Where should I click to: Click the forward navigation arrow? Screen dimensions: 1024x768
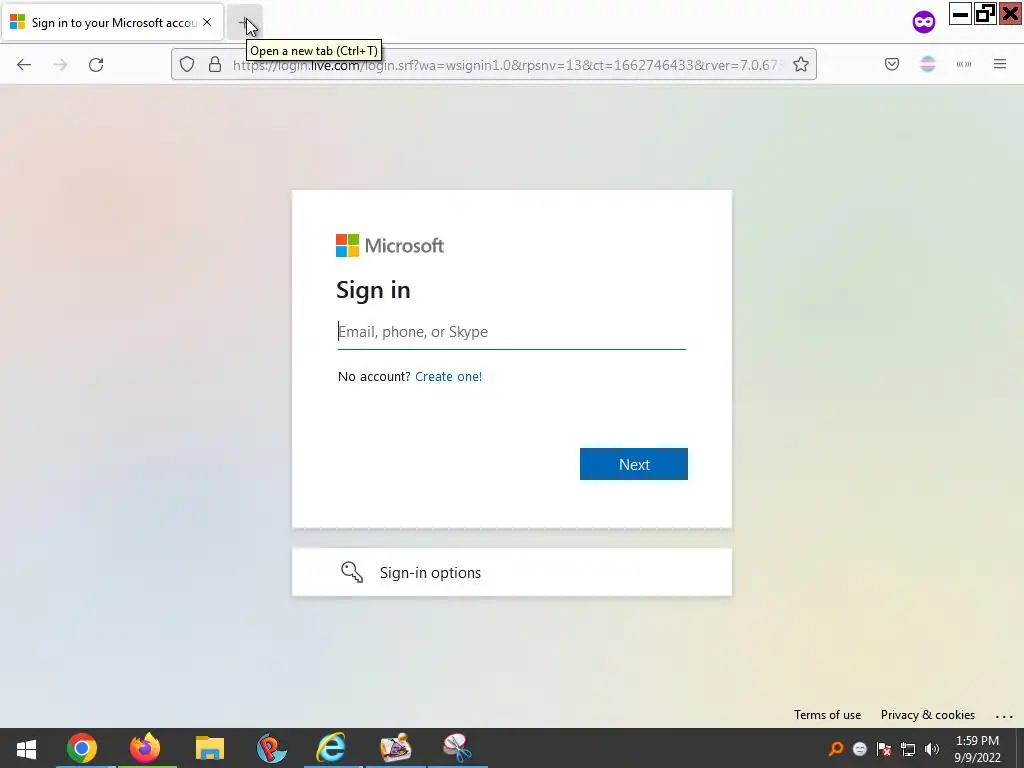tap(60, 65)
